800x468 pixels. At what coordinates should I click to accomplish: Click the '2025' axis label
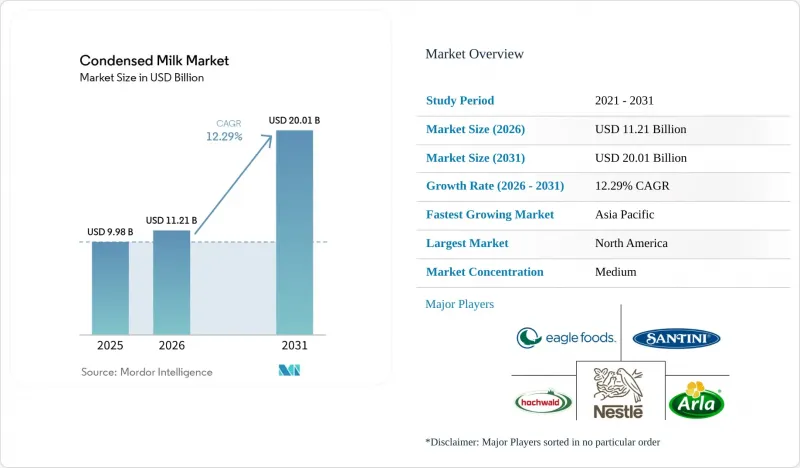(110, 346)
